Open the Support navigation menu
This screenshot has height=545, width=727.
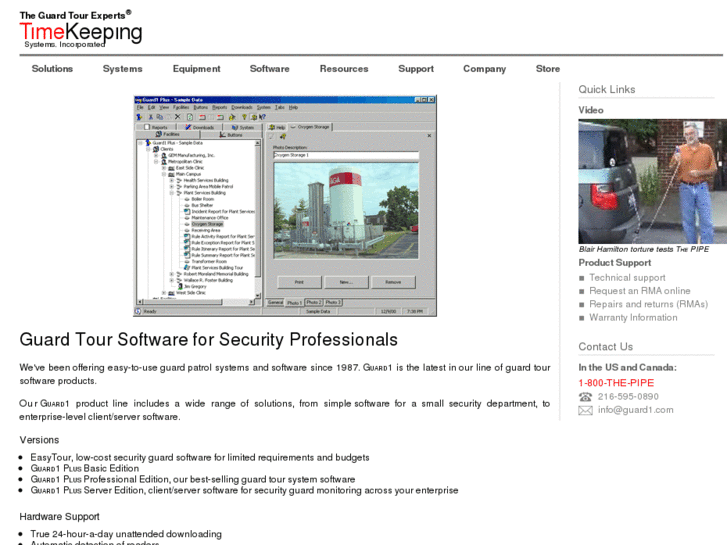(x=416, y=69)
